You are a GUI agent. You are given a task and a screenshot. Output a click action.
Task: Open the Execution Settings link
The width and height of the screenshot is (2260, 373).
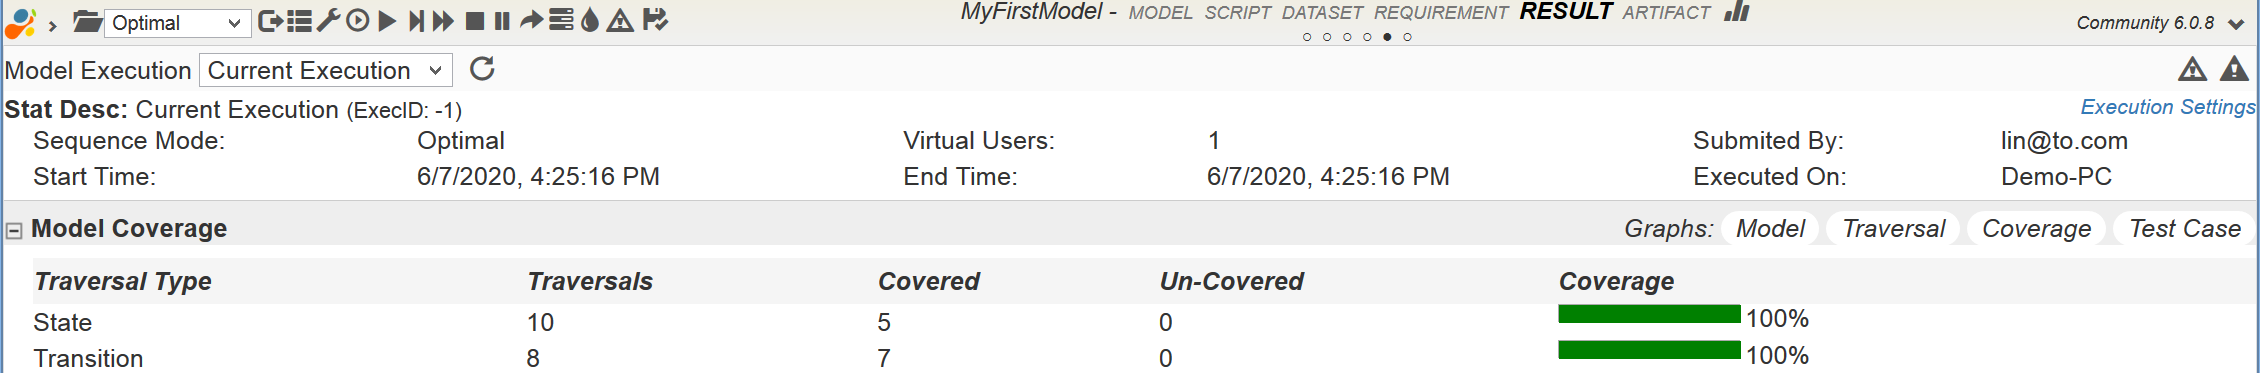(x=2167, y=107)
